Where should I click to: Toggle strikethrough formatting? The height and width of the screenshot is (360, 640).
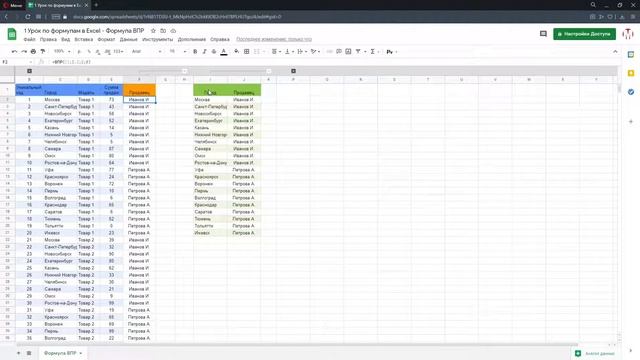coord(214,51)
